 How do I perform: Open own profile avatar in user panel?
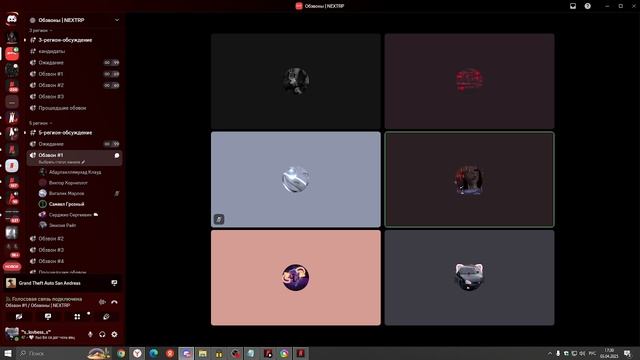click(11, 333)
